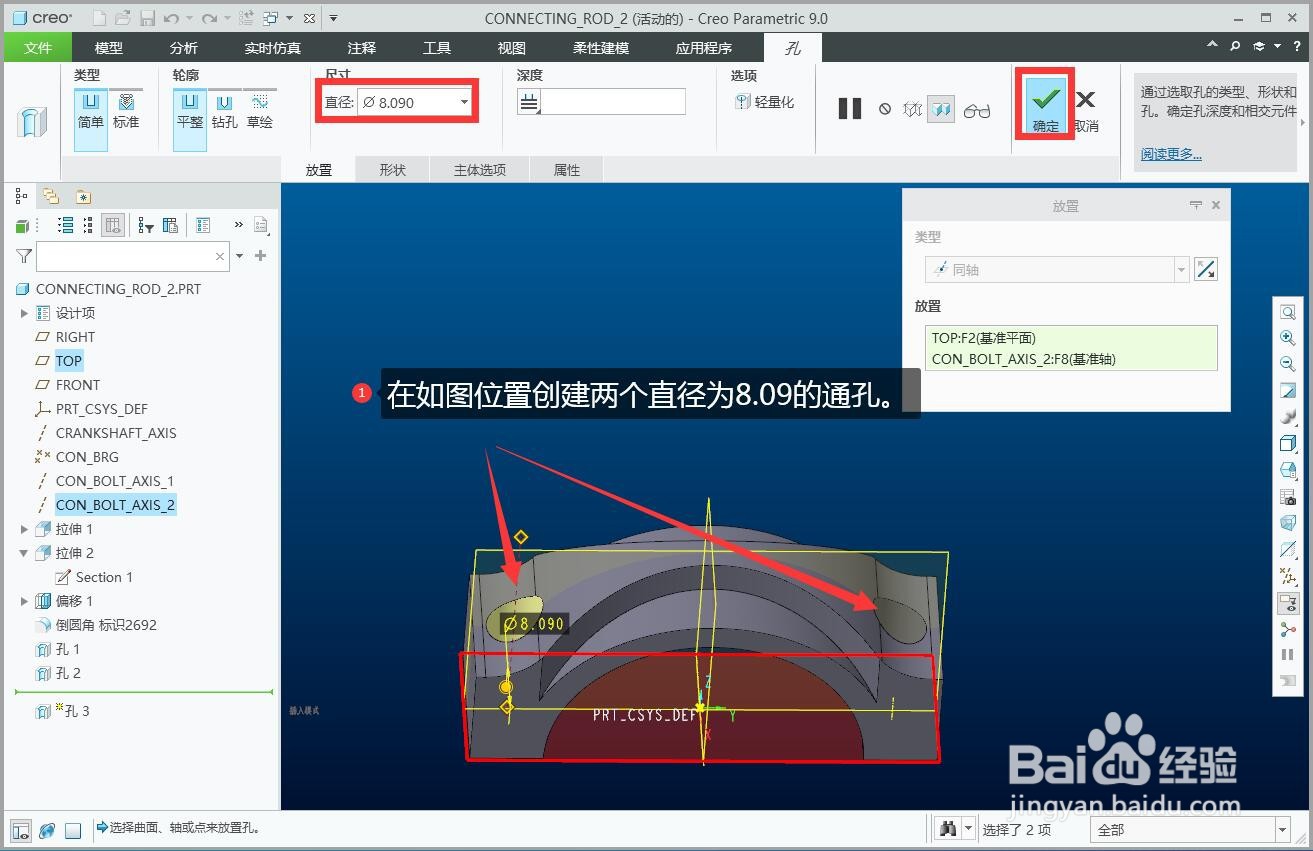Select CON_BOLT_AXIS_1 in the model tree

click(x=115, y=481)
